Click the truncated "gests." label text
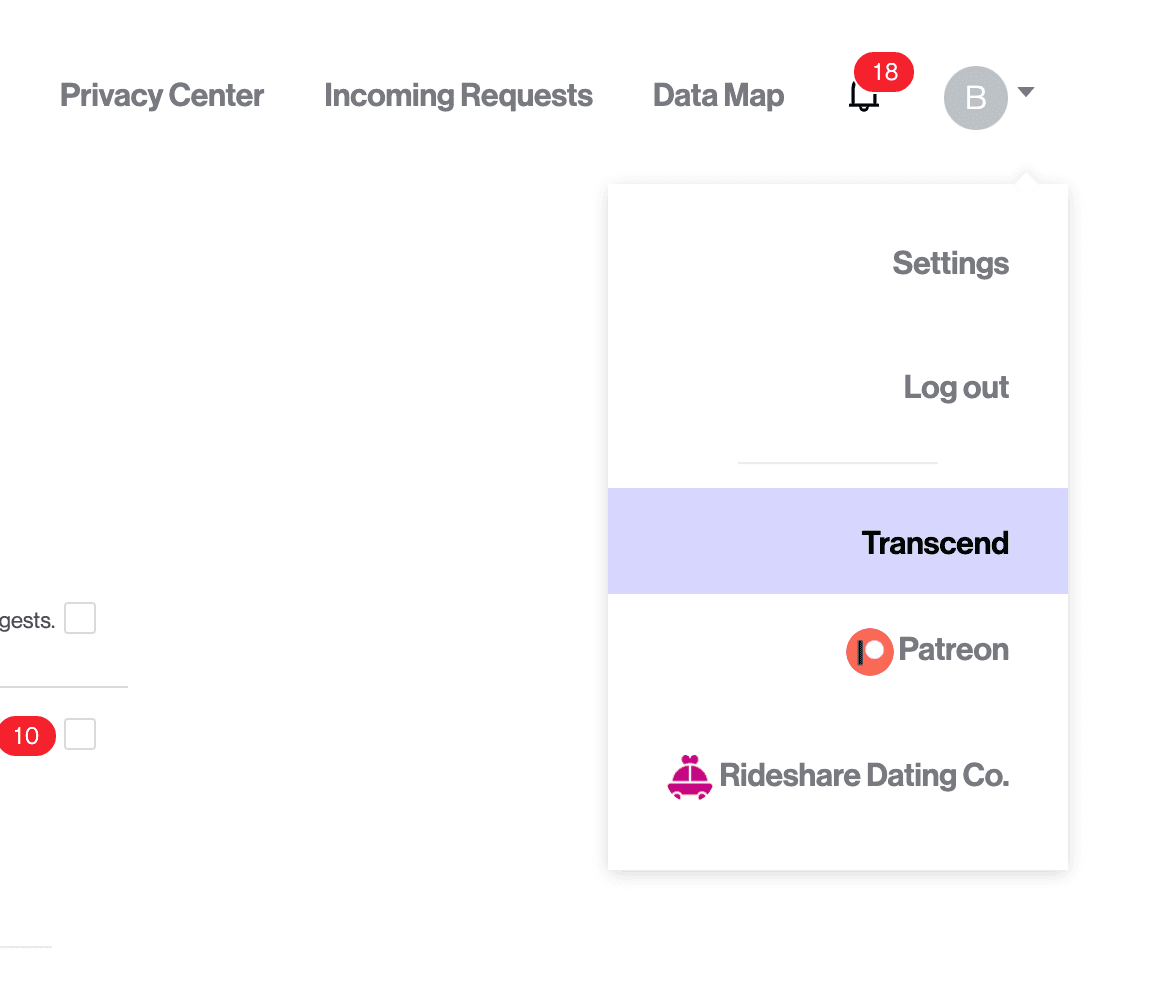 pos(27,621)
